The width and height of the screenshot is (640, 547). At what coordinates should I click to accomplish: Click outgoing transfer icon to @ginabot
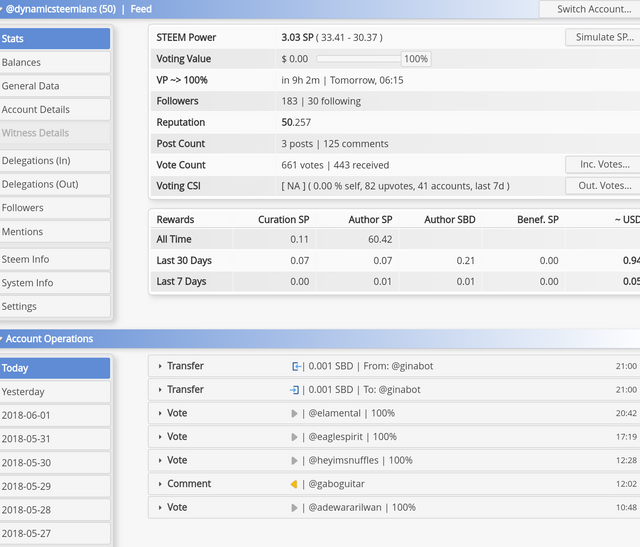coord(295,390)
